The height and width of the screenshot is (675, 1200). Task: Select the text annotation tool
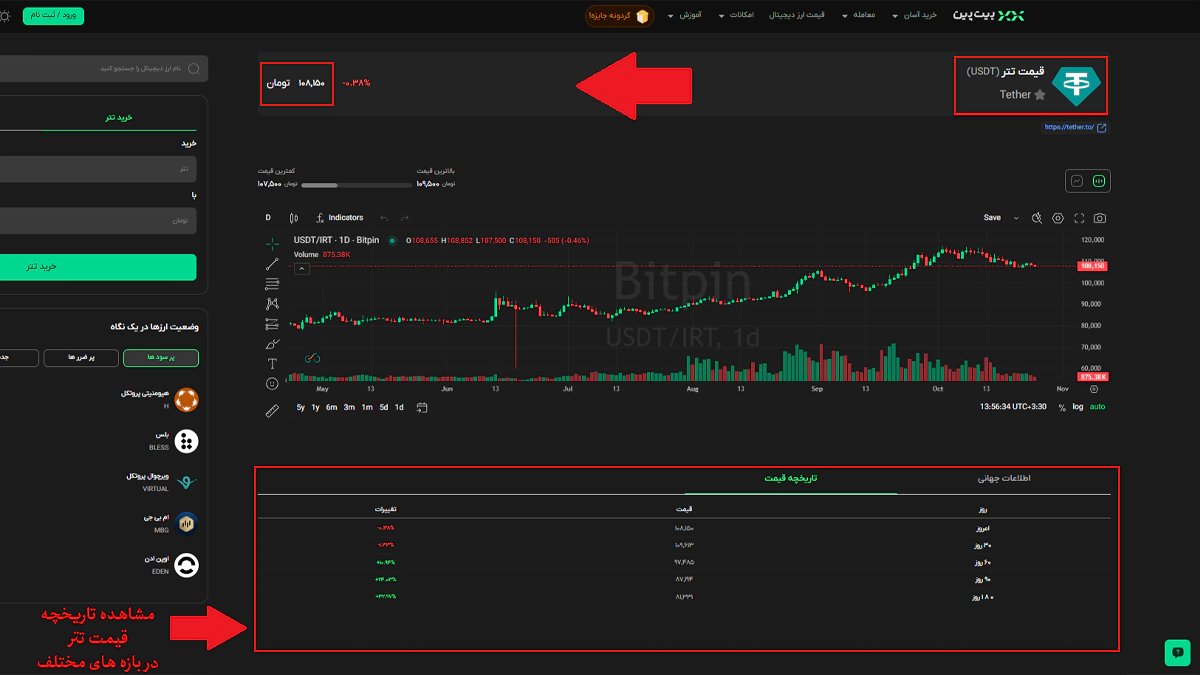click(x=272, y=363)
